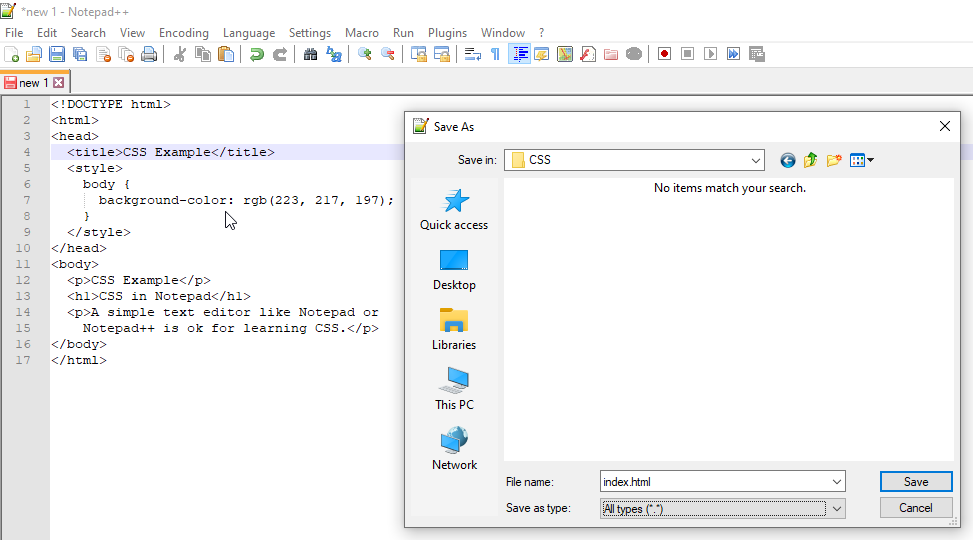The height and width of the screenshot is (540, 973).
Task: Click the Close All toolbar icon
Action: click(127, 55)
